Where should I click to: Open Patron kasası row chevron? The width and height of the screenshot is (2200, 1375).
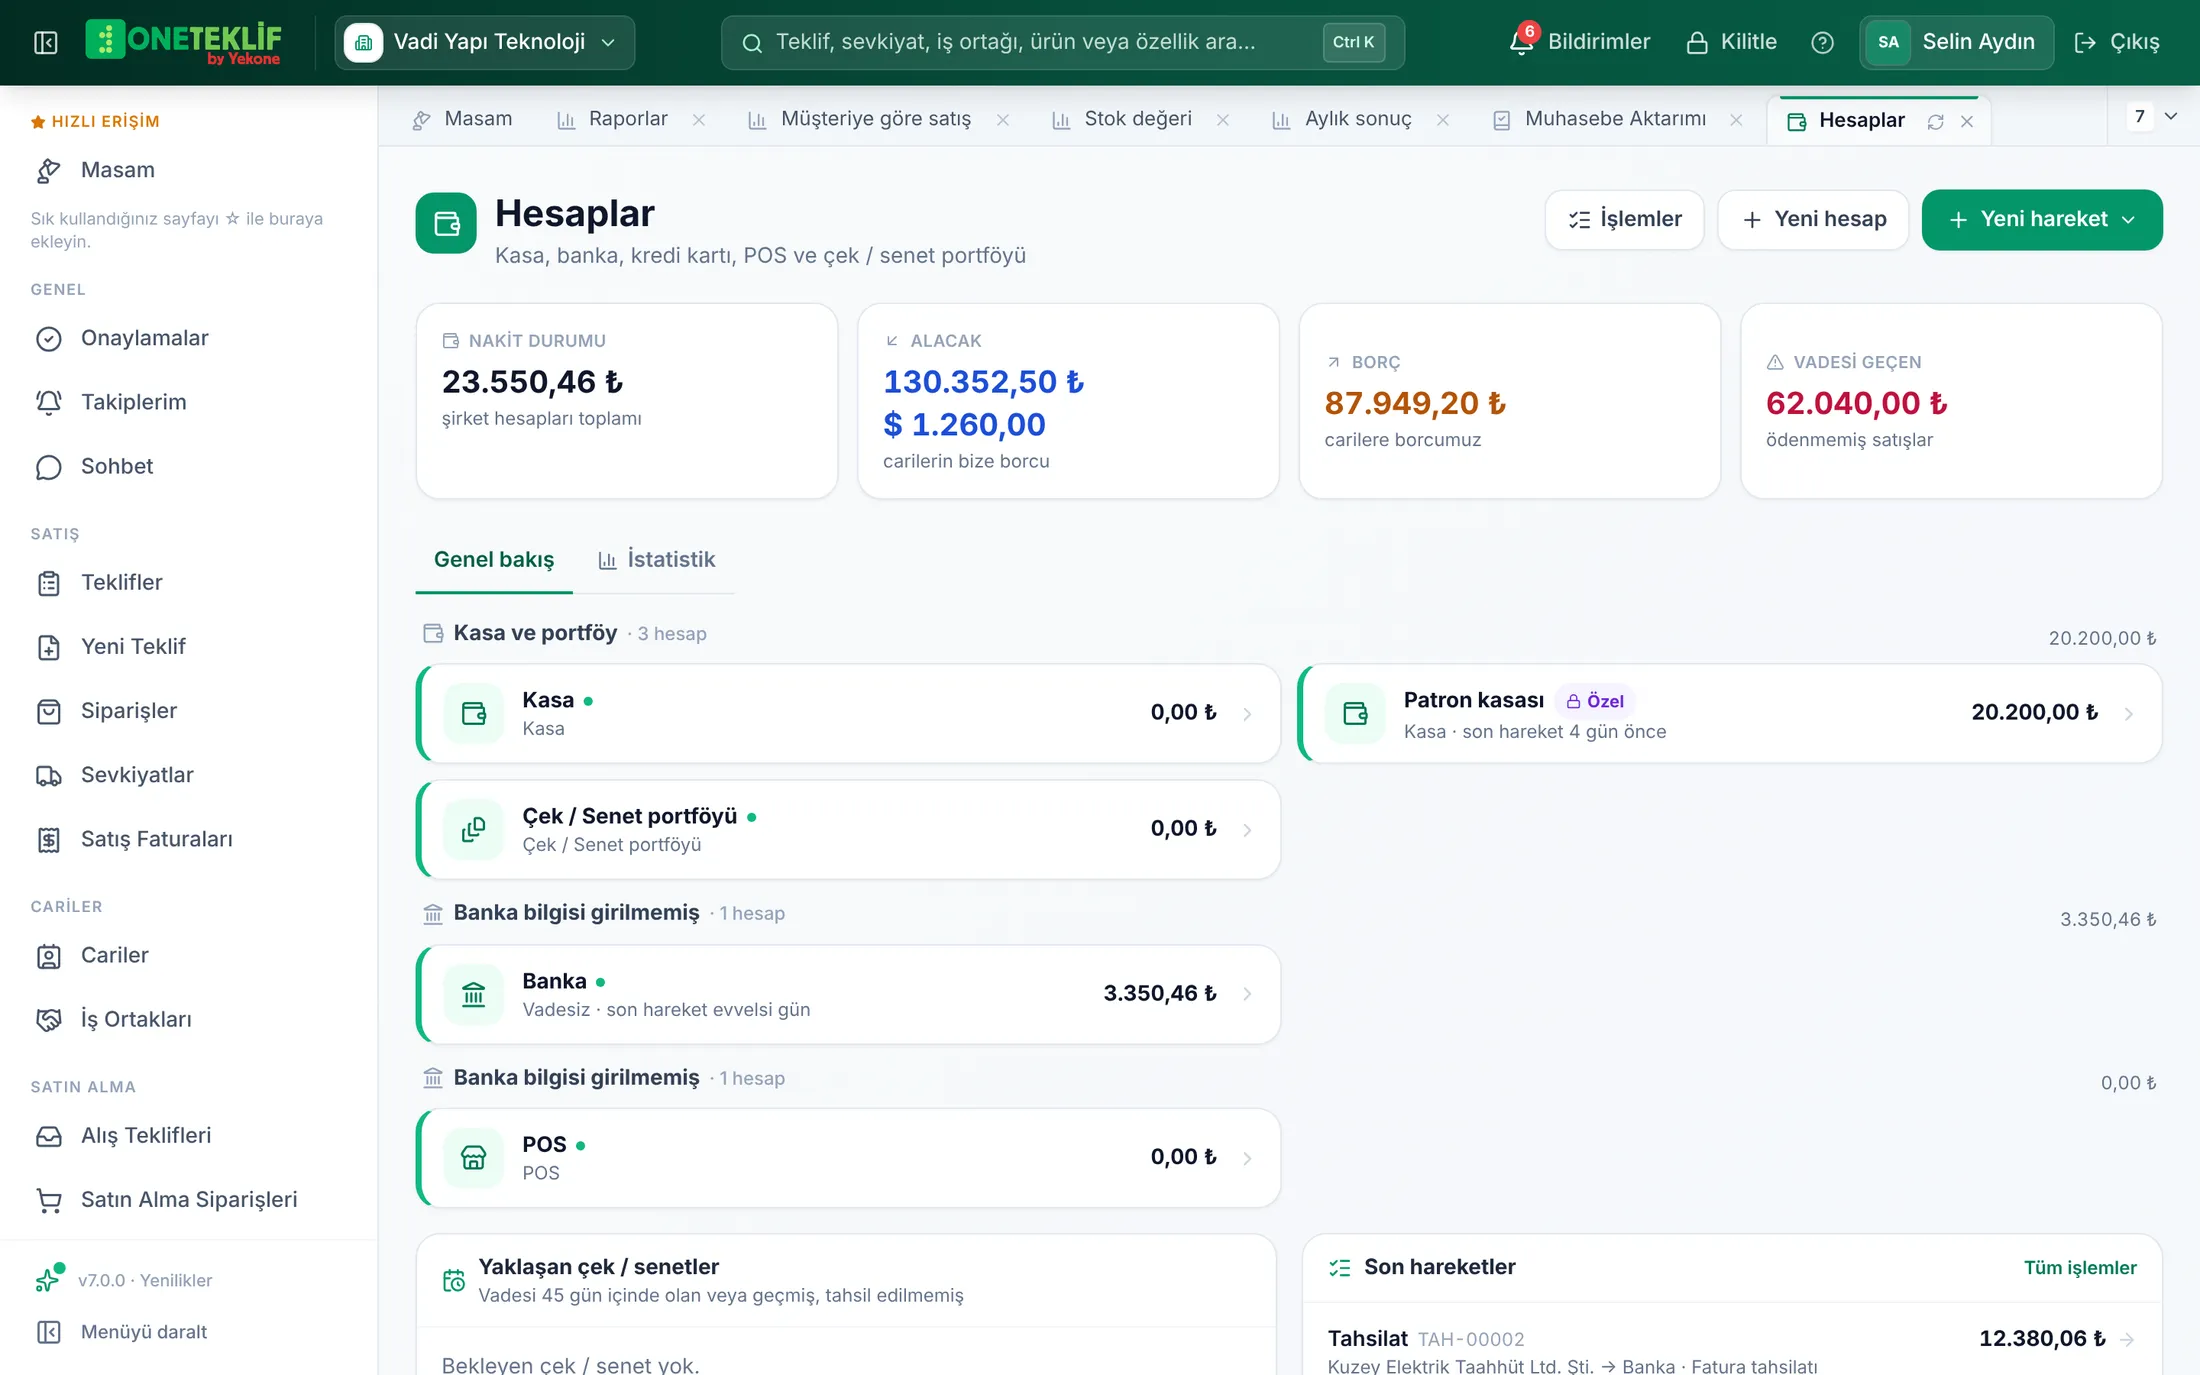pyautogui.click(x=2129, y=714)
